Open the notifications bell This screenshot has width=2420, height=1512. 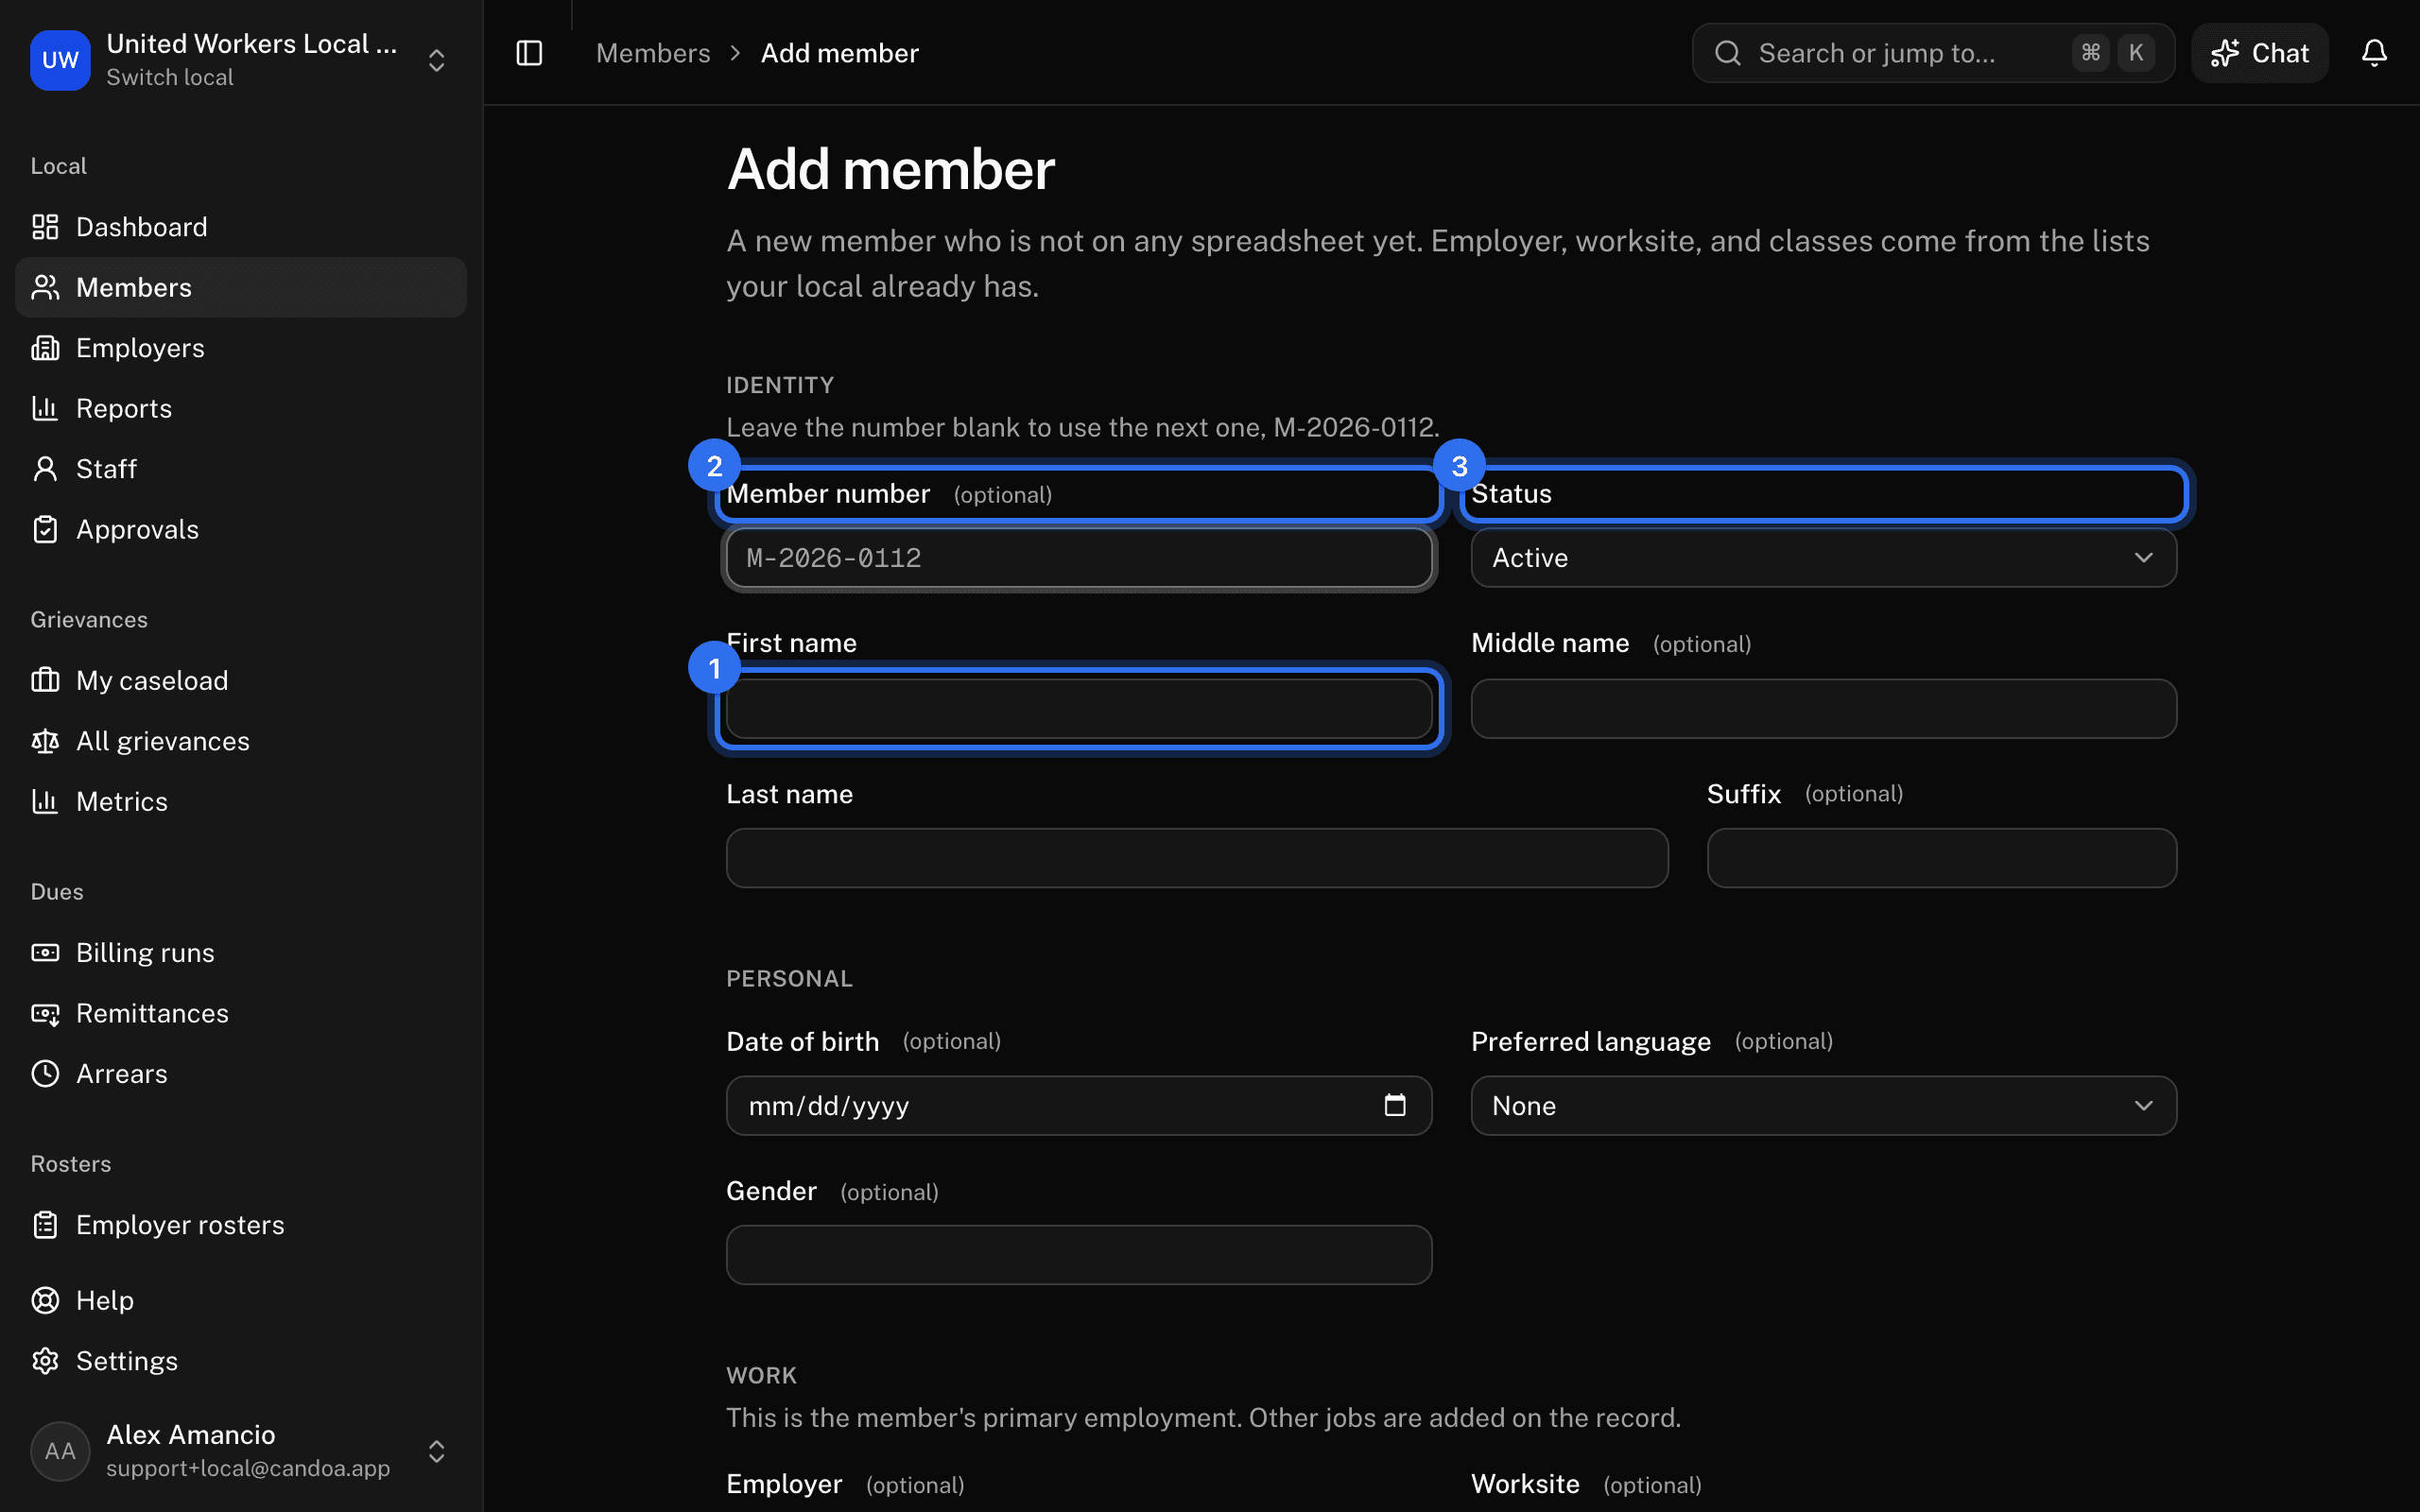coord(2374,53)
